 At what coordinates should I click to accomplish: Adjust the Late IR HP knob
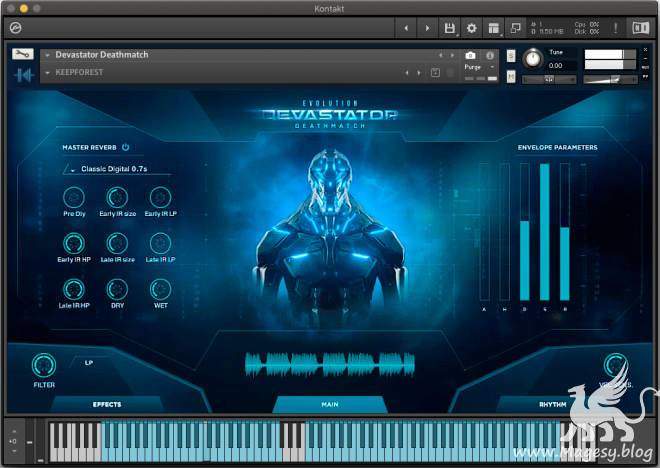(x=74, y=289)
